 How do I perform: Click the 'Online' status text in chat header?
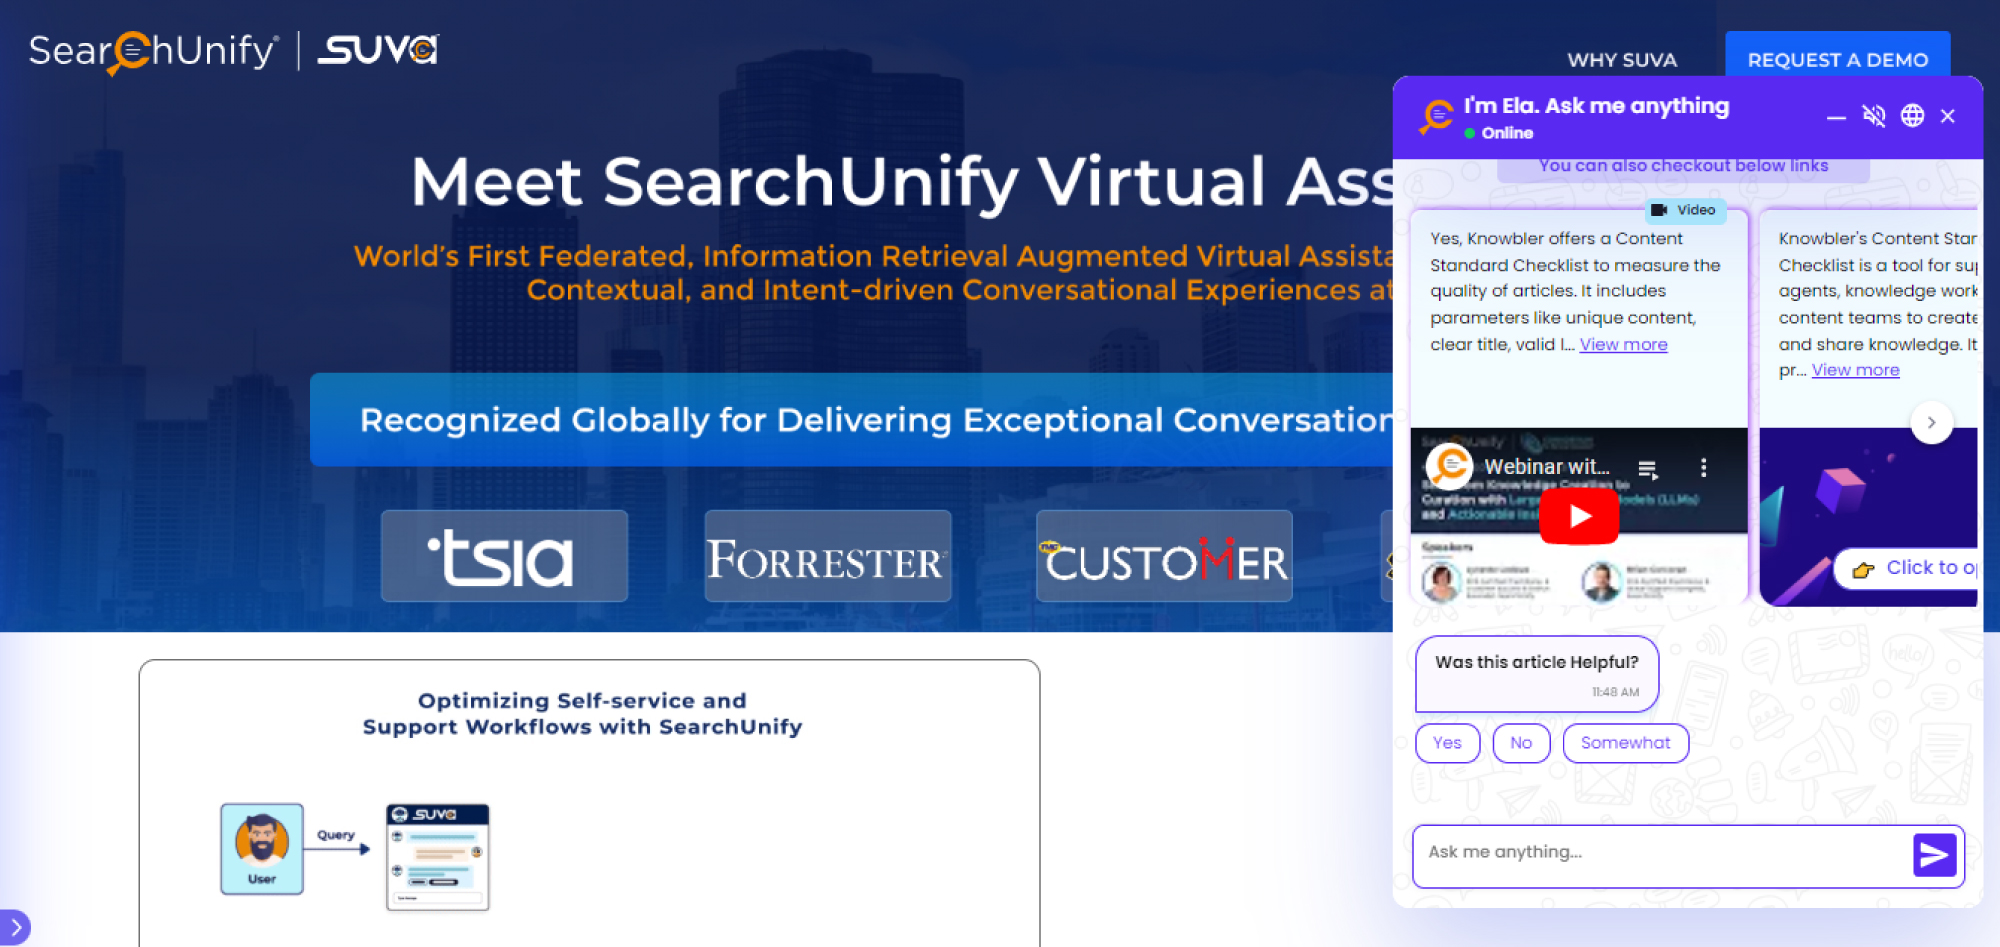pos(1507,133)
